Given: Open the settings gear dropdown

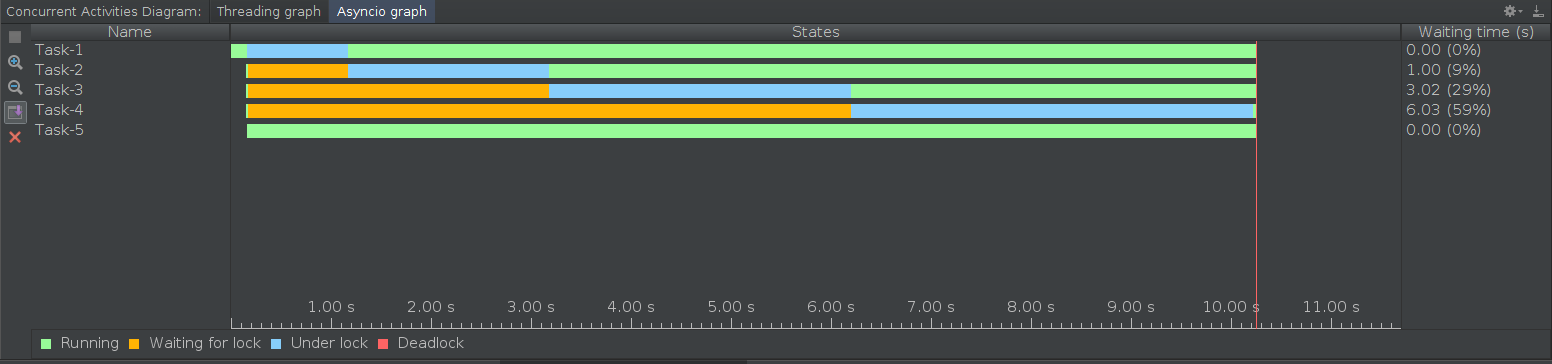Looking at the screenshot, I should pyautogui.click(x=1512, y=12).
